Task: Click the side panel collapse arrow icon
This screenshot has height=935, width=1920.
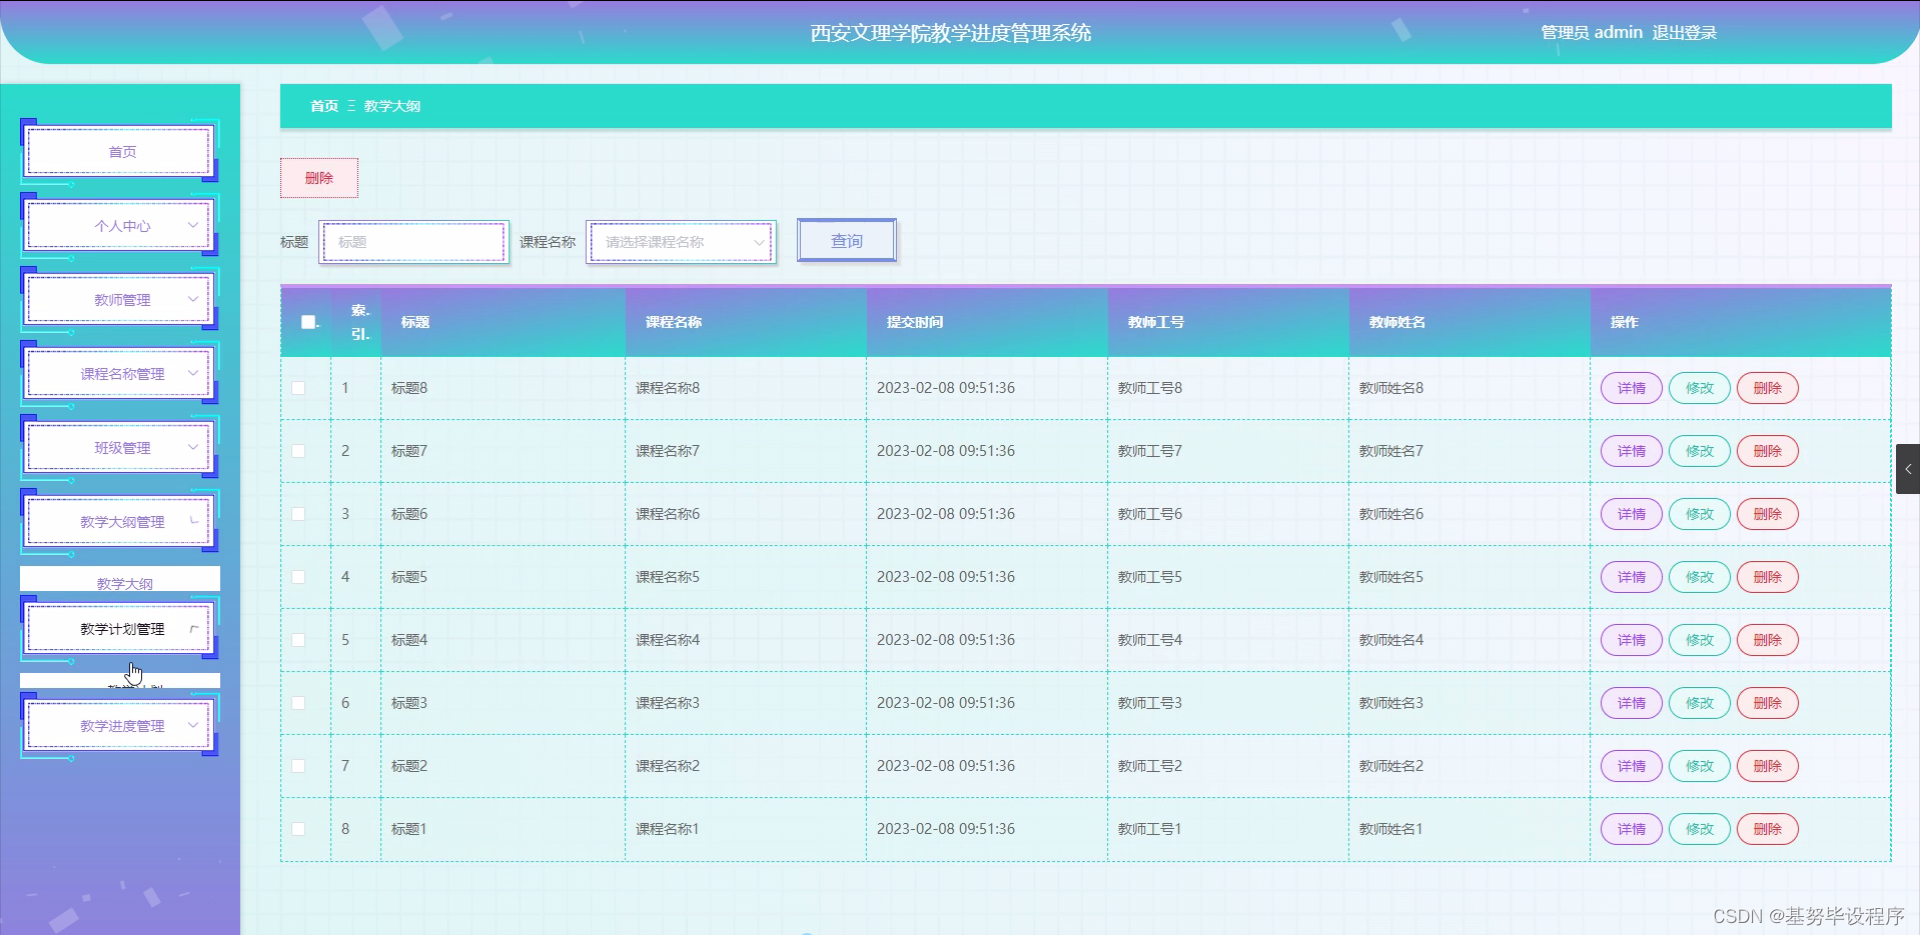Action: (1908, 469)
